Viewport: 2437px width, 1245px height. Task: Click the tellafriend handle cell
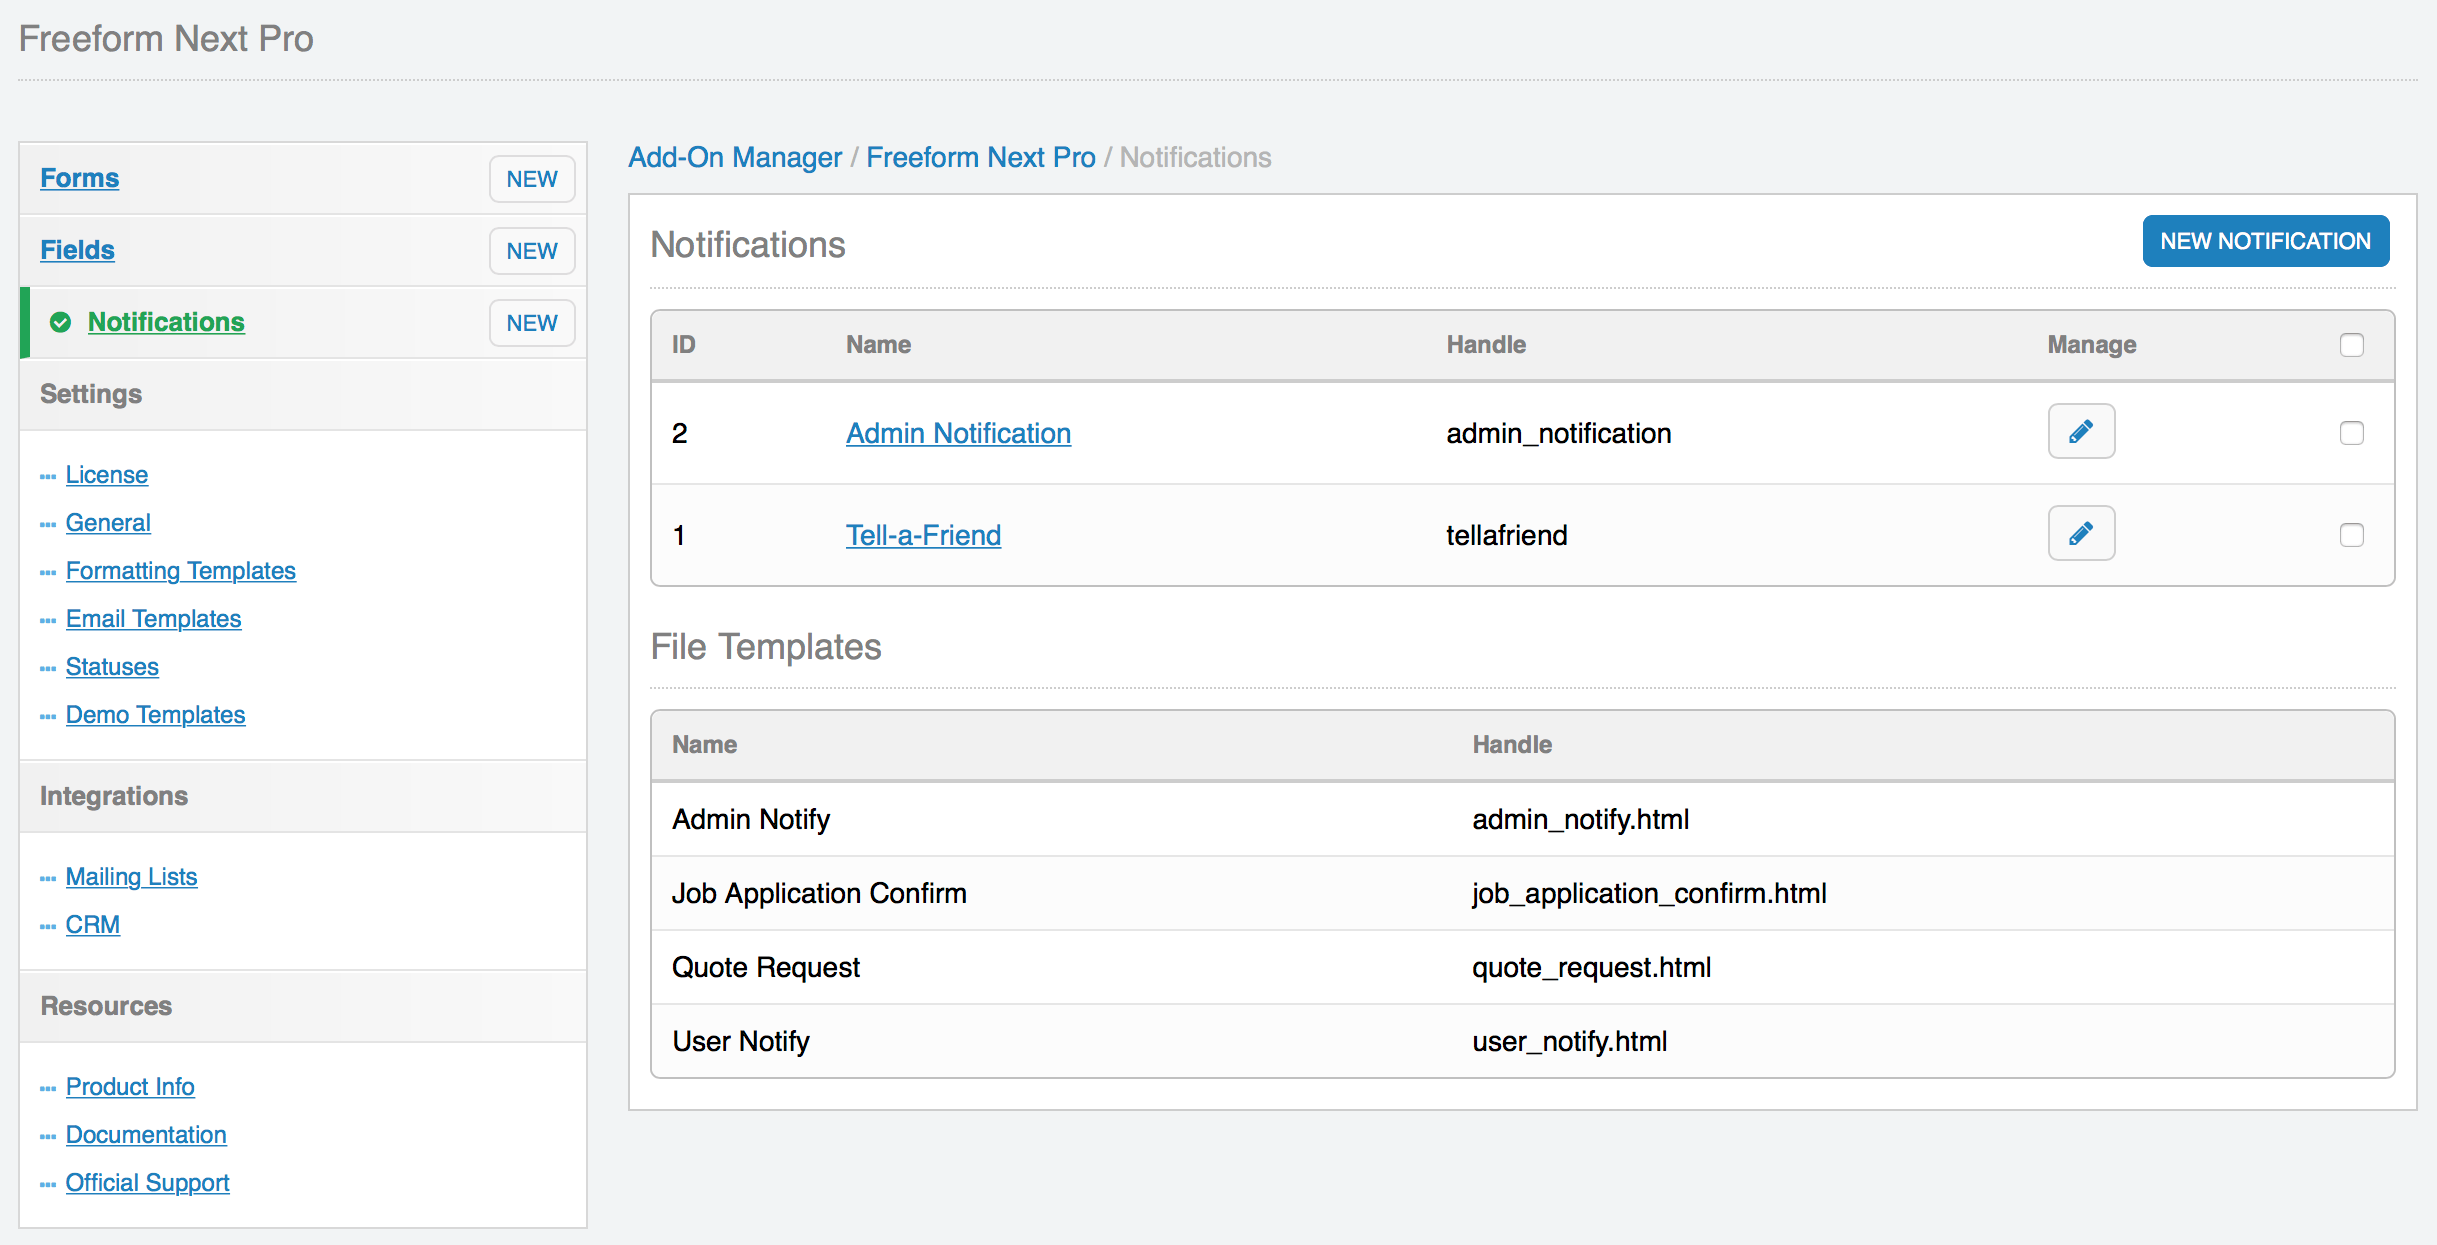pos(1506,535)
